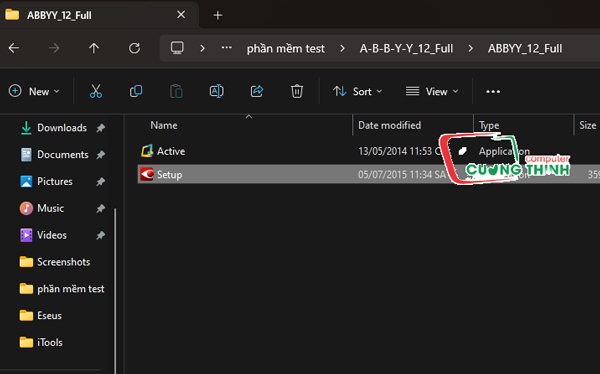Expand chevron after the This PC icon
The height and width of the screenshot is (374, 600).
coord(202,48)
